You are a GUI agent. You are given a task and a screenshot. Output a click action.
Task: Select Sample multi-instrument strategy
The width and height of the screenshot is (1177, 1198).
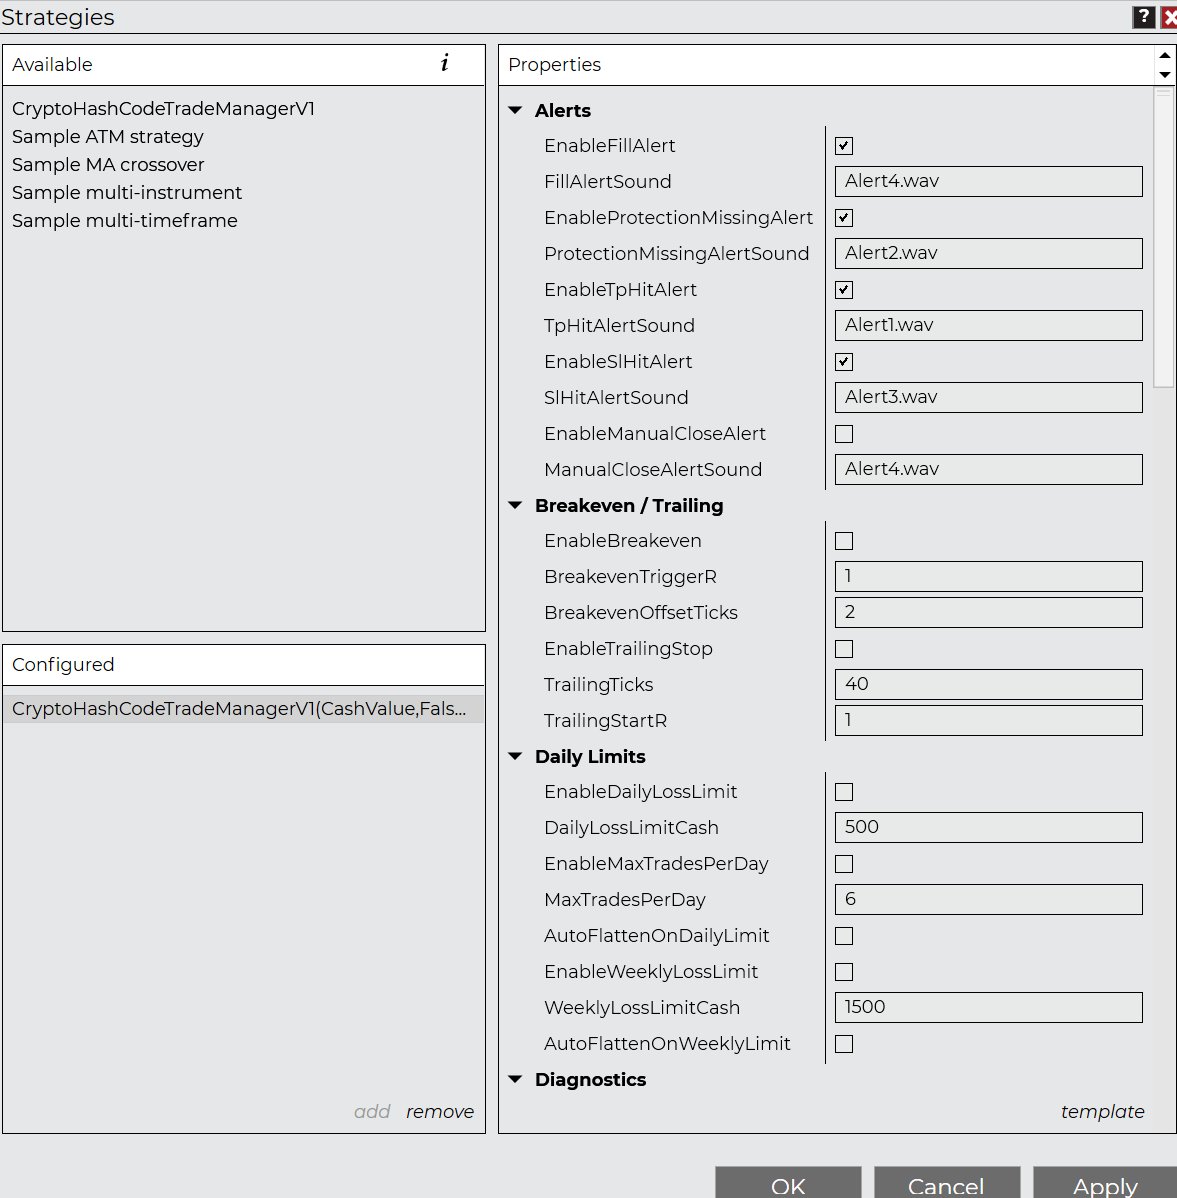pyautogui.click(x=127, y=193)
